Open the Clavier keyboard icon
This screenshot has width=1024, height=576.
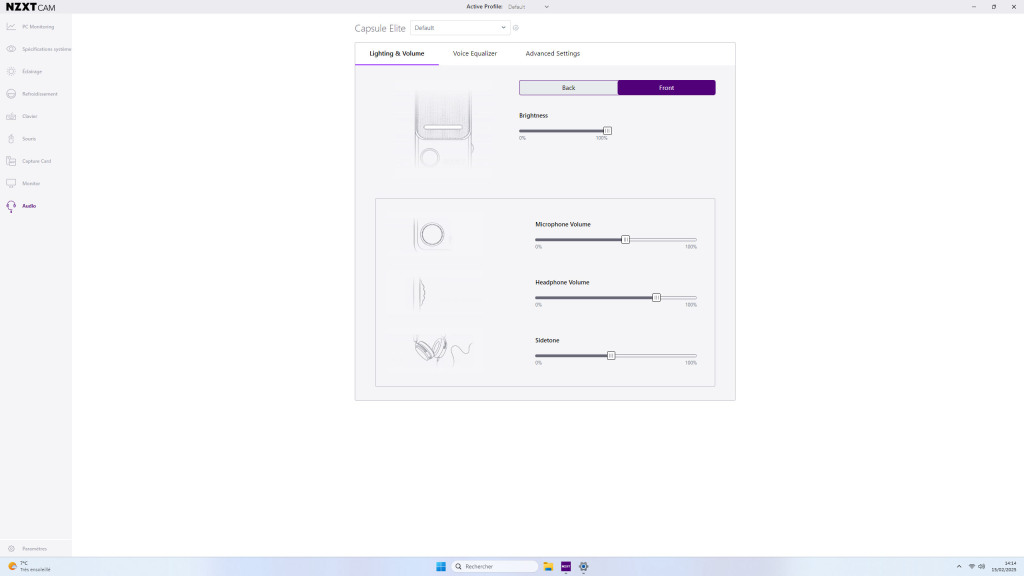11,116
